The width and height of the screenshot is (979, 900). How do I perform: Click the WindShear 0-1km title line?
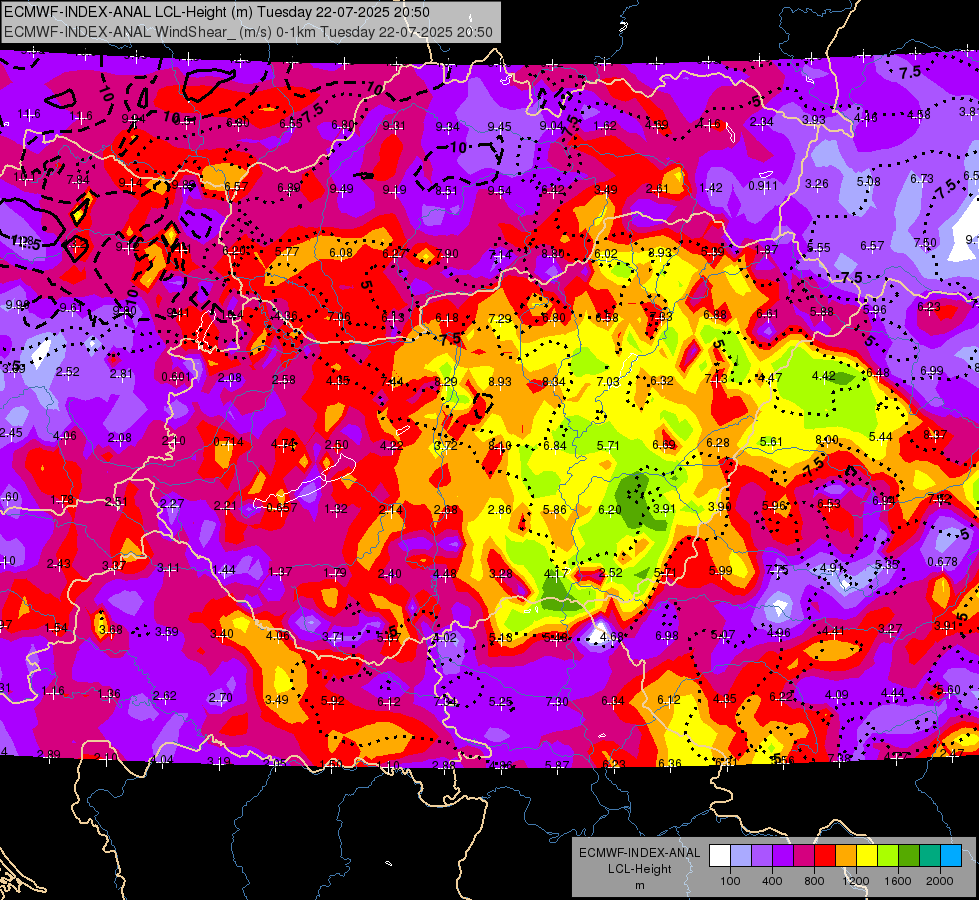[248, 32]
